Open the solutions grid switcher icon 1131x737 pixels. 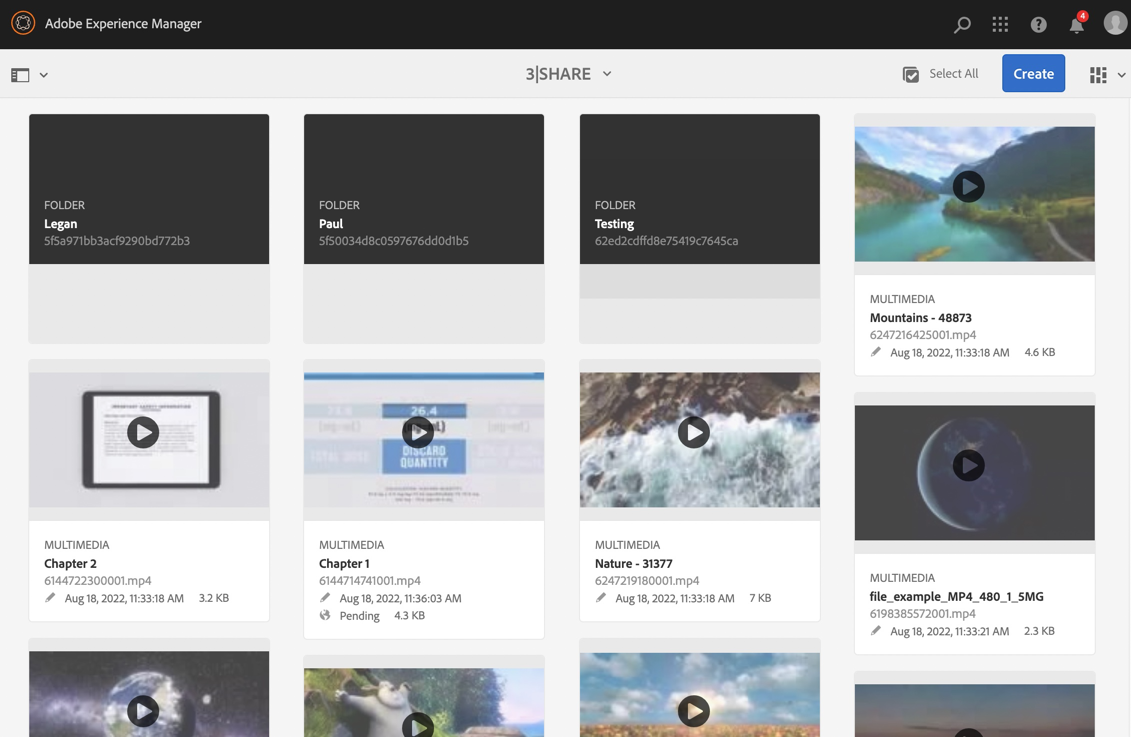(x=1000, y=24)
